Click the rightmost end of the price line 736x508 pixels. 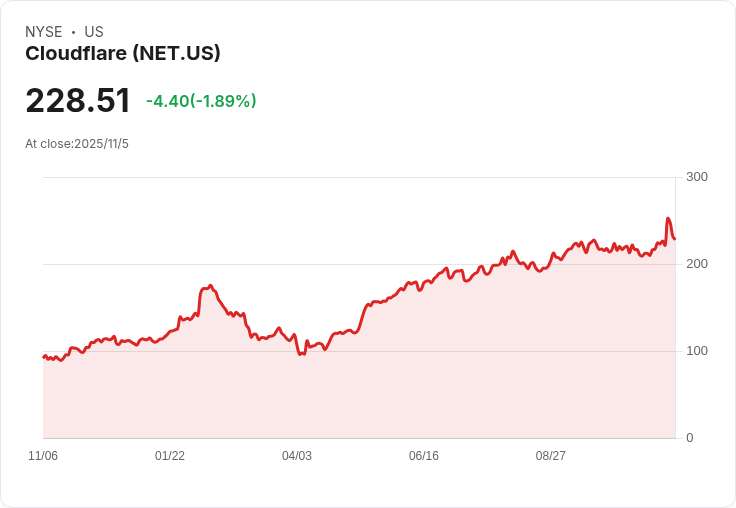coord(675,238)
